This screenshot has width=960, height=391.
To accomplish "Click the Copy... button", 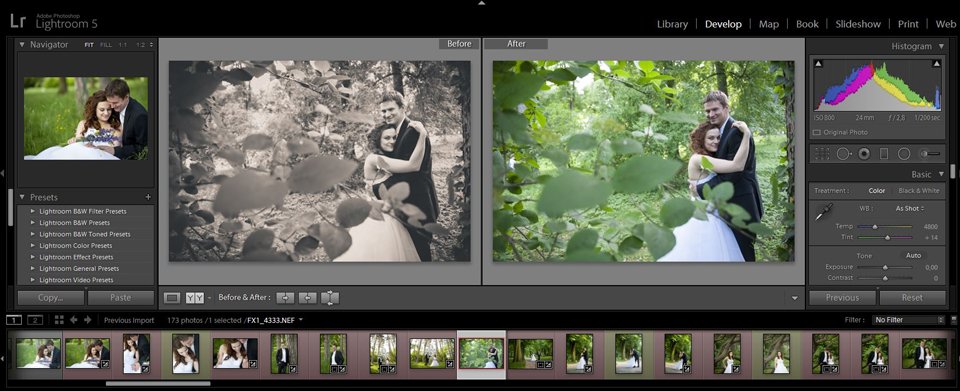I will click(x=51, y=298).
